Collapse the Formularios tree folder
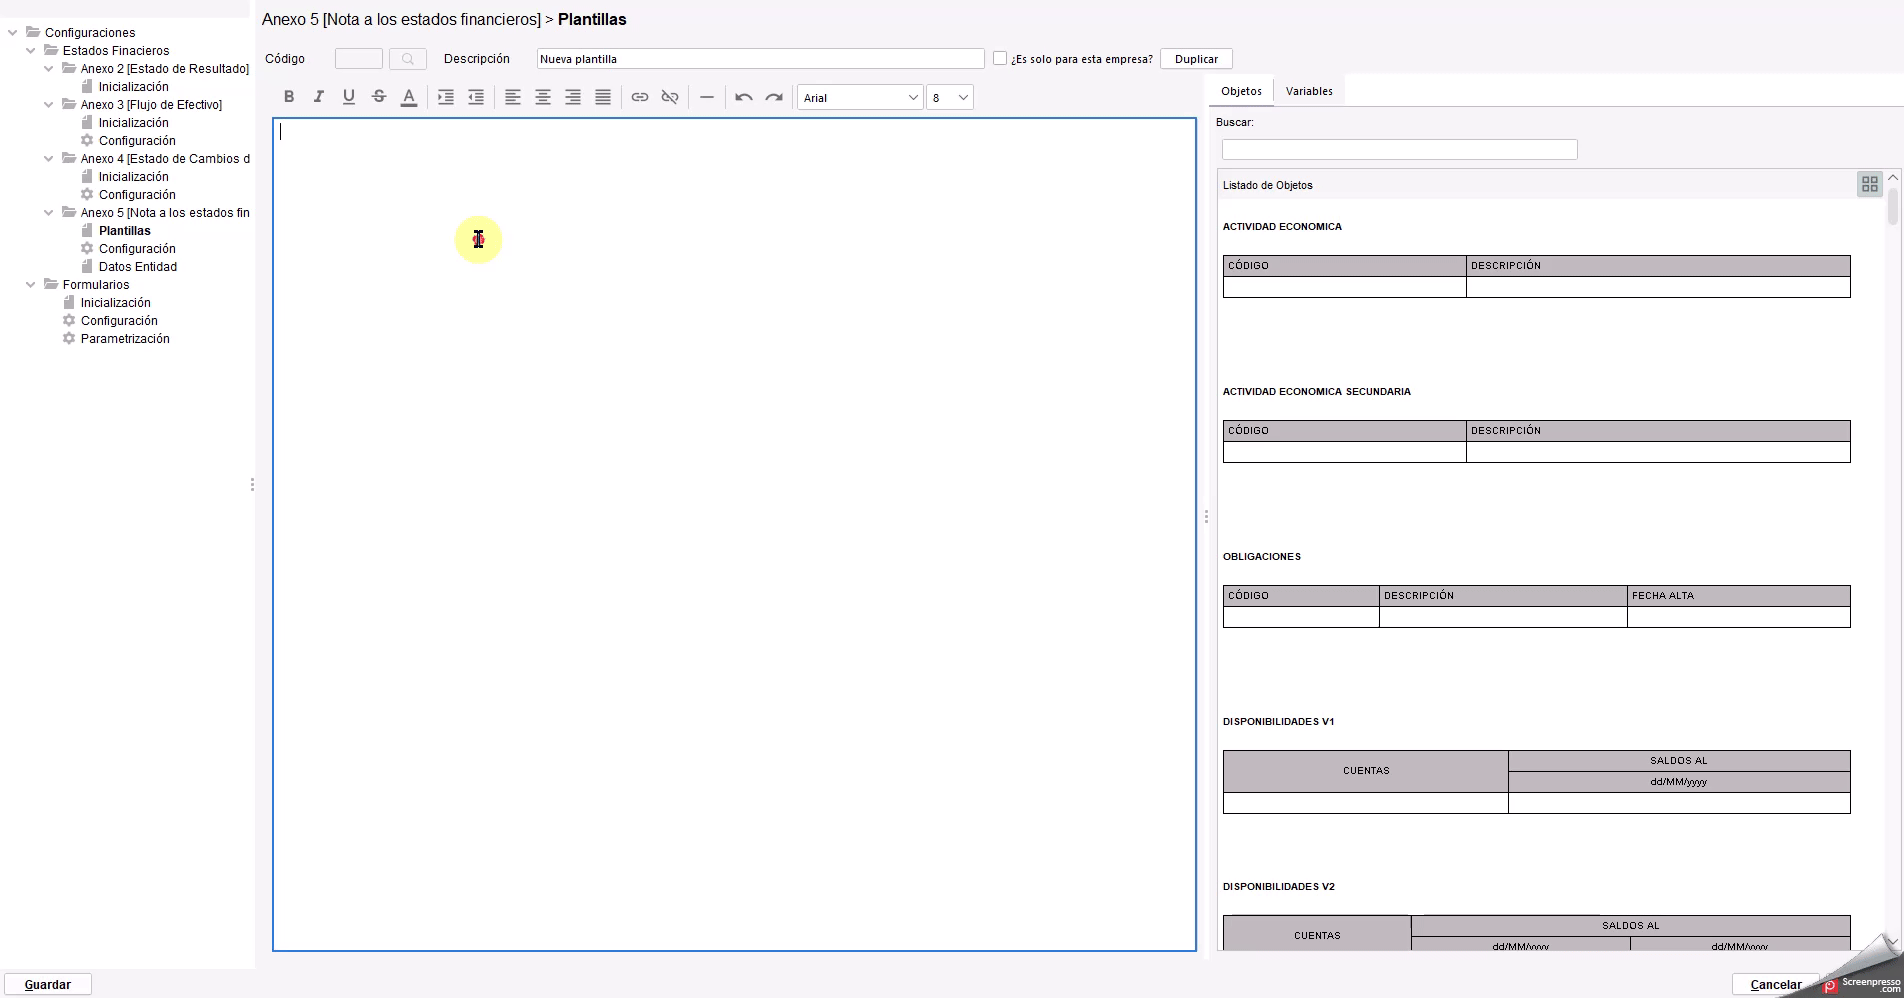 (x=30, y=285)
